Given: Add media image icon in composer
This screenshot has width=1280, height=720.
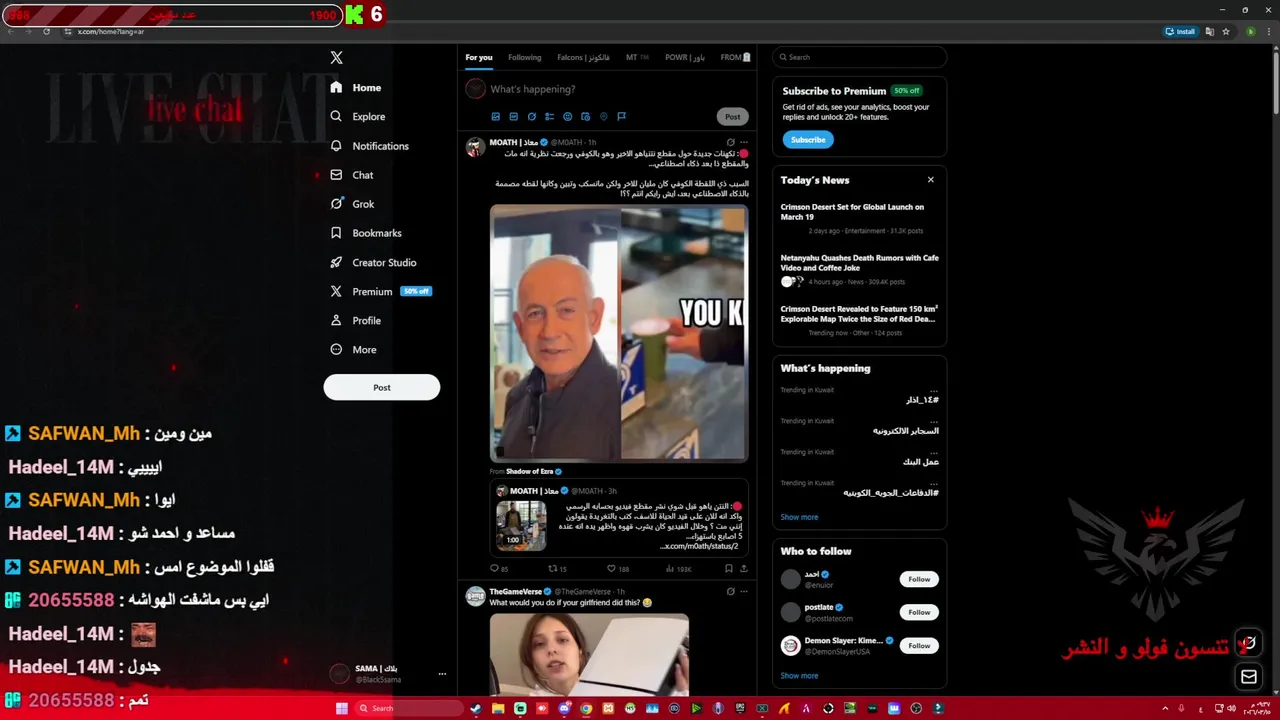Looking at the screenshot, I should [x=495, y=116].
